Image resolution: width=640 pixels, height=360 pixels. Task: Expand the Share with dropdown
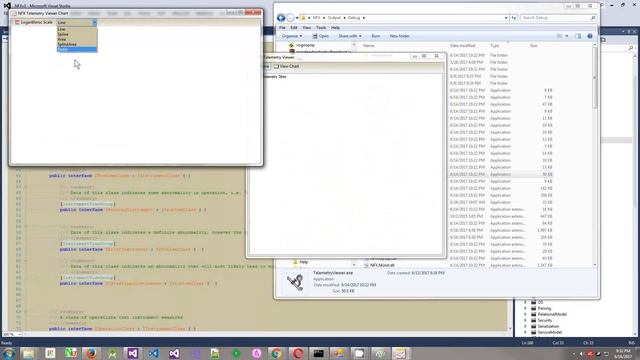[x=349, y=36]
